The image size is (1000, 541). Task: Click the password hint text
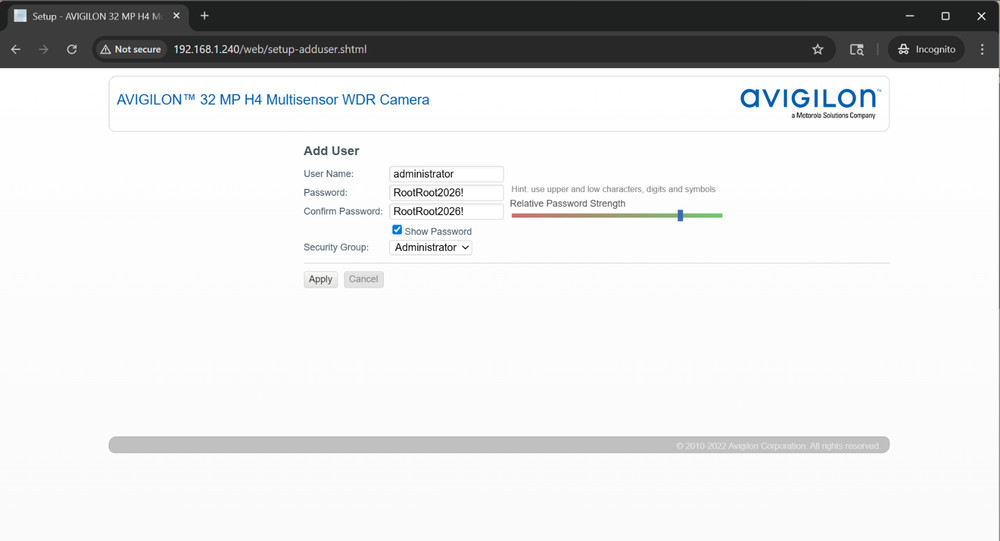click(x=613, y=189)
